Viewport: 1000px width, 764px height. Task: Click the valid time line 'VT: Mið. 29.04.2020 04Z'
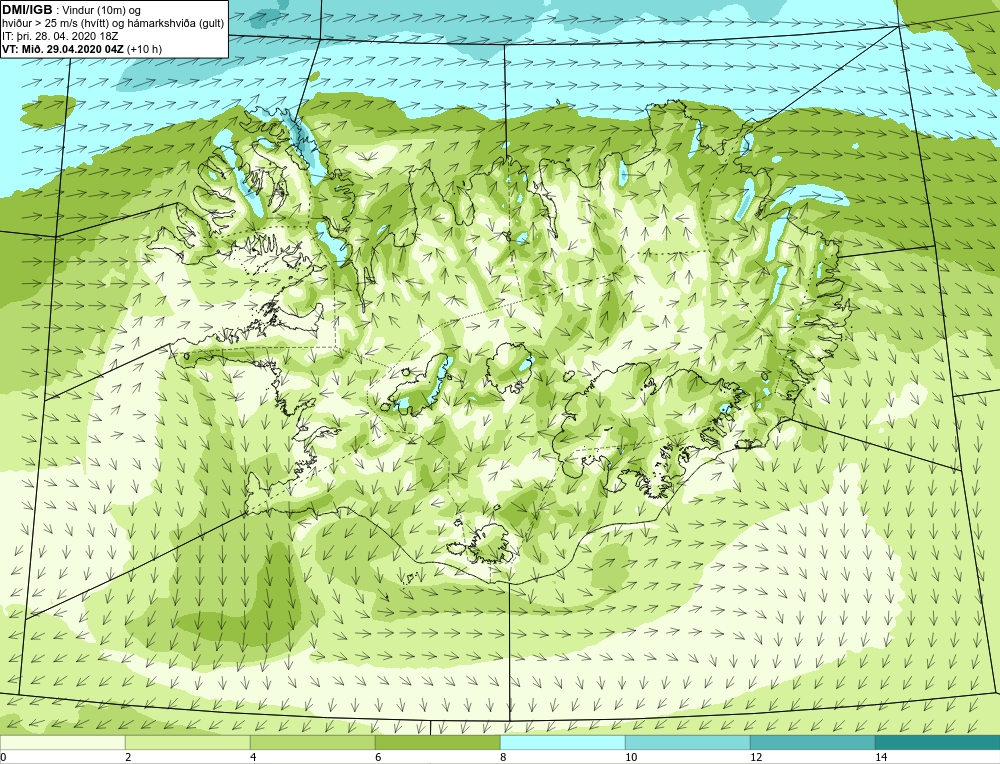(63, 49)
